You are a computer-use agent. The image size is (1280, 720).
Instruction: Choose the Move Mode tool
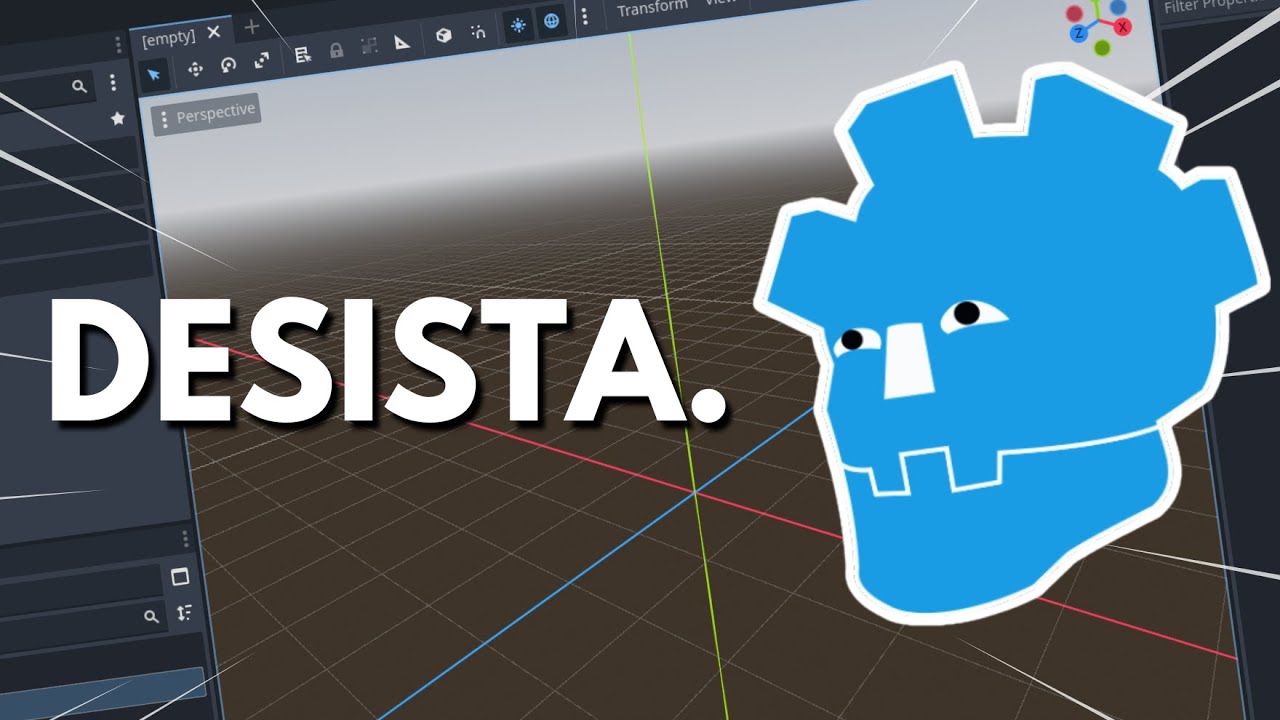tap(195, 68)
